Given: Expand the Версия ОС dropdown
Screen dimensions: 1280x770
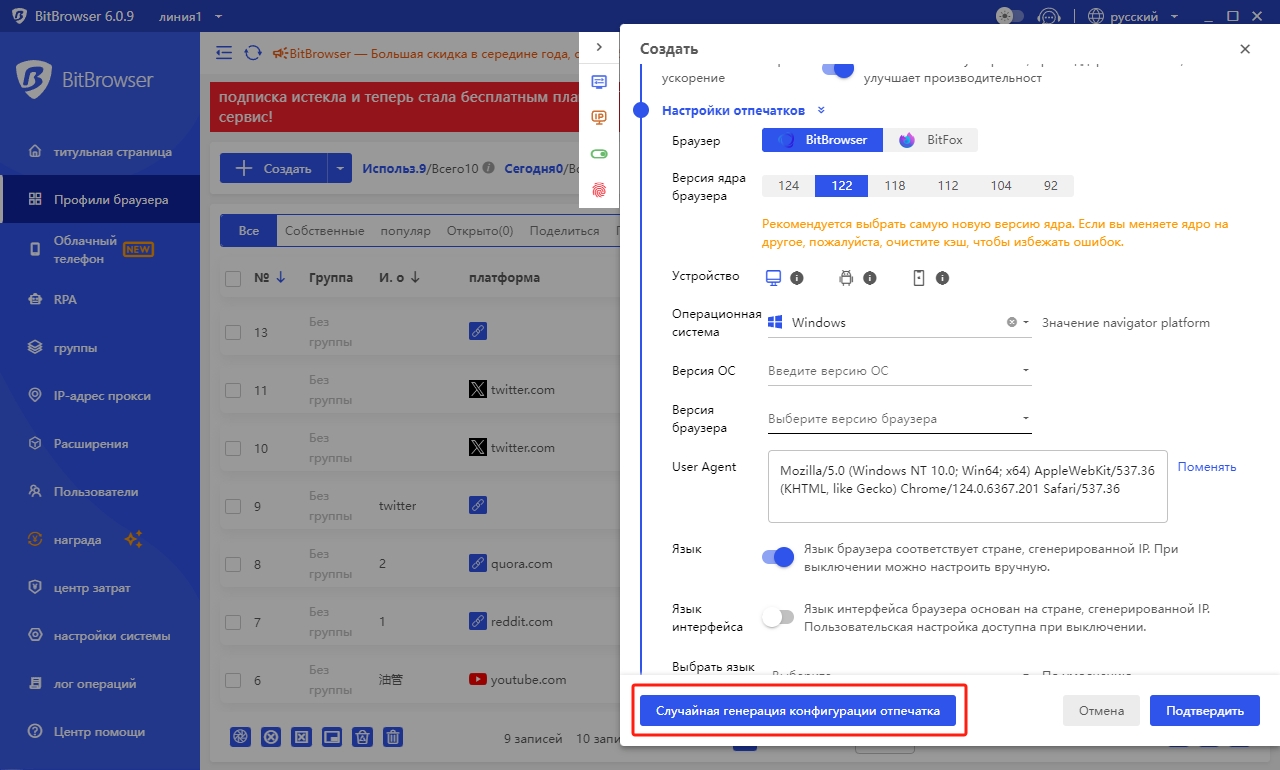Looking at the screenshot, I should (898, 371).
